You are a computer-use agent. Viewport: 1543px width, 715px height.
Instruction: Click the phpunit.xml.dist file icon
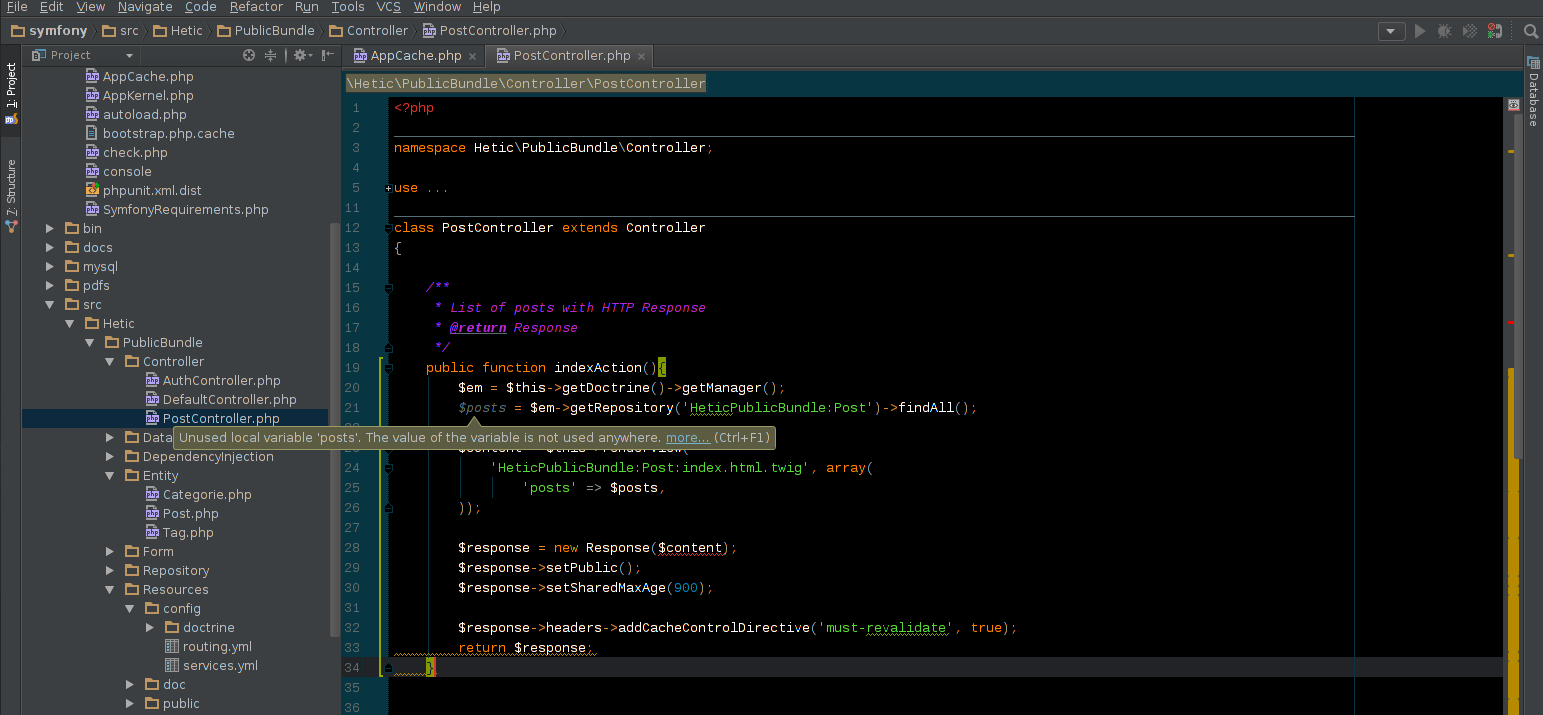[92, 190]
